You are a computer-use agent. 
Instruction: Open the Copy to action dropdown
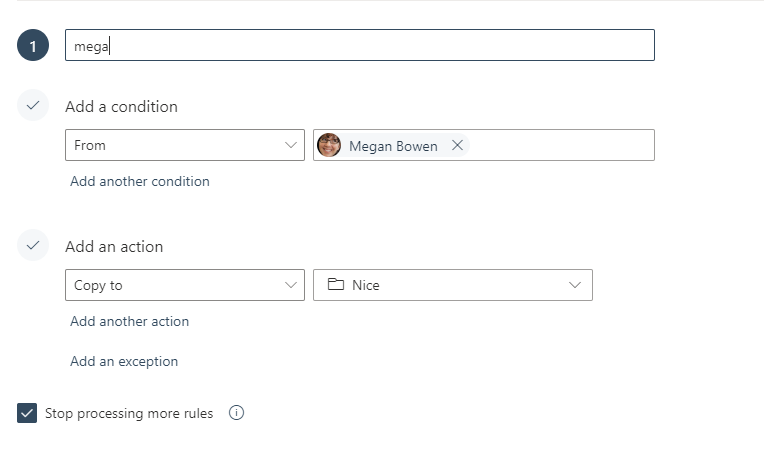tap(185, 285)
